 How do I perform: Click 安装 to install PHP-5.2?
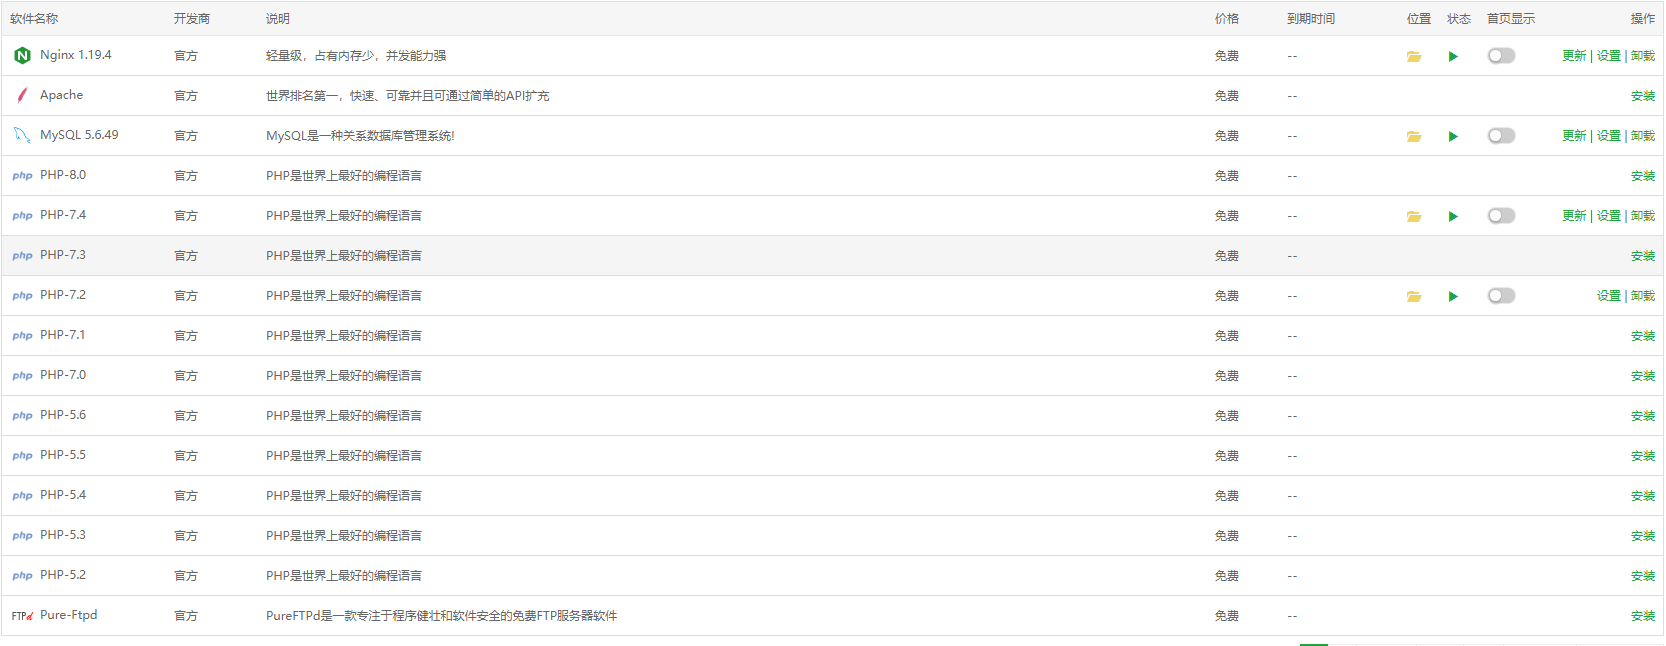pos(1643,576)
